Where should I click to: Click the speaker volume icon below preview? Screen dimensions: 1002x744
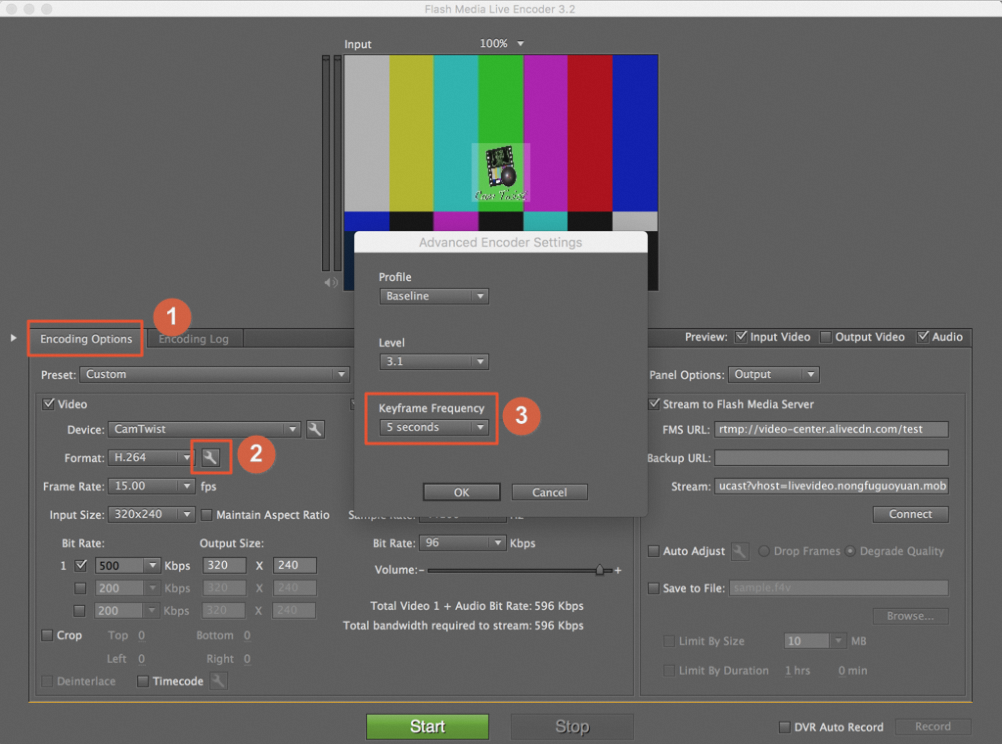330,283
